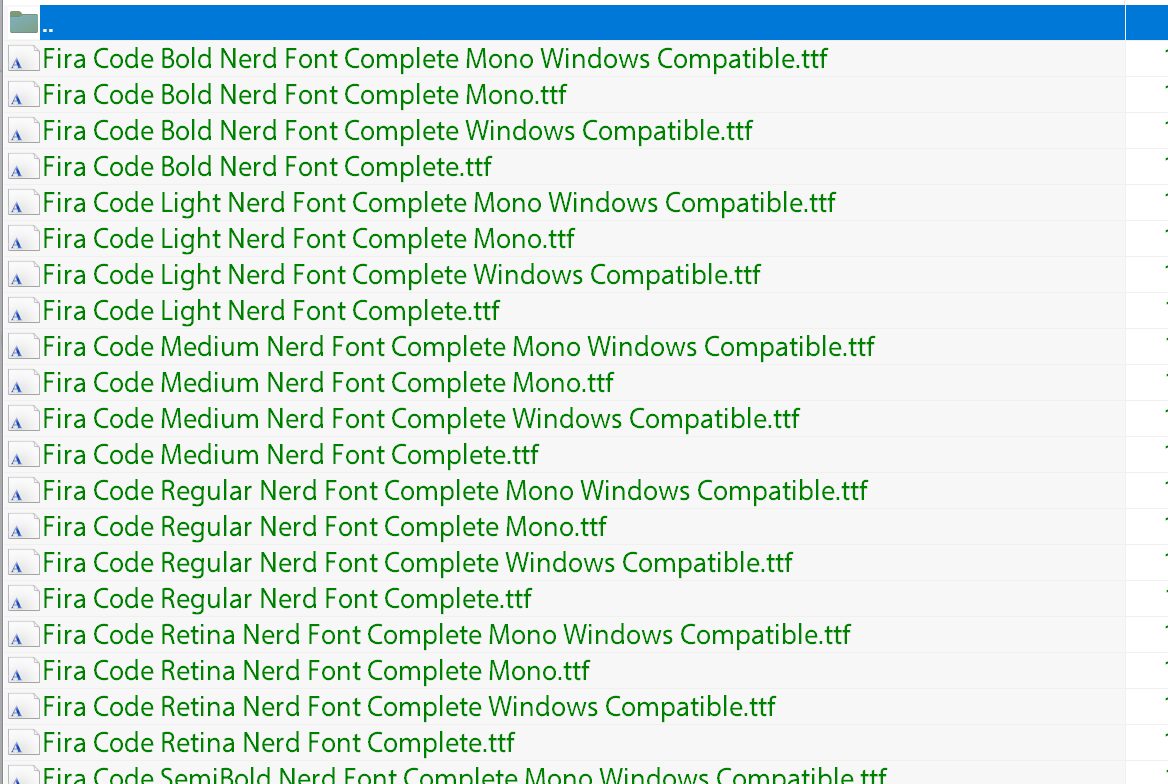Click font icon beside Bold Nerd Font Complete Mono.ttf
This screenshot has height=784, width=1168.
click(23, 95)
